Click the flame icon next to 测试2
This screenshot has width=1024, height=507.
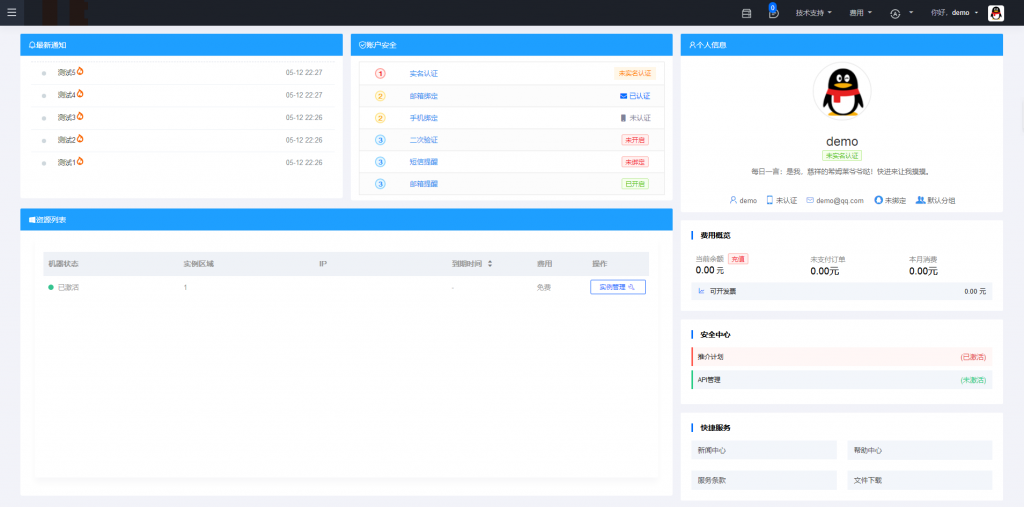coord(80,139)
